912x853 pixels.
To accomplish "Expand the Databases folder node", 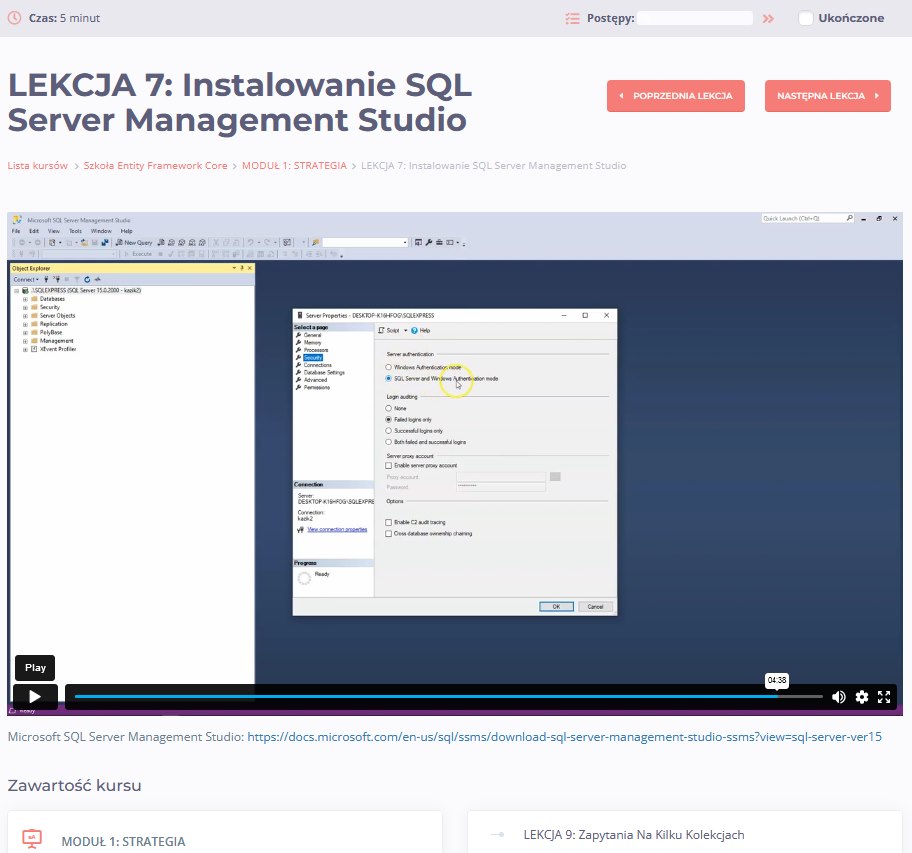I will coord(25,299).
